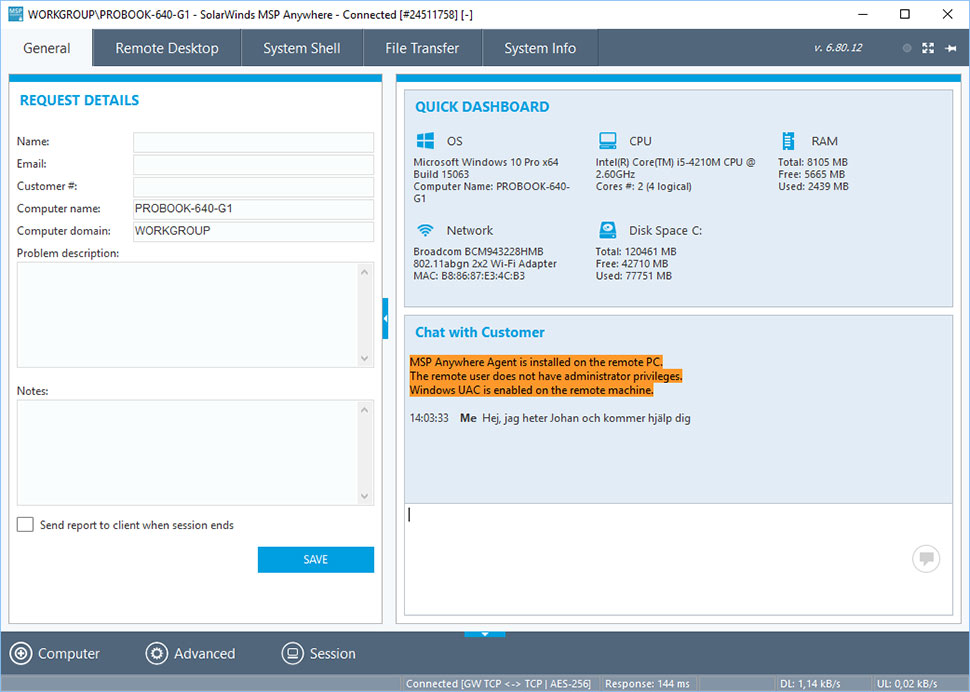Click the up arrow of the Problem description scrollbar
Screen dimensions: 970x692
point(364,271)
